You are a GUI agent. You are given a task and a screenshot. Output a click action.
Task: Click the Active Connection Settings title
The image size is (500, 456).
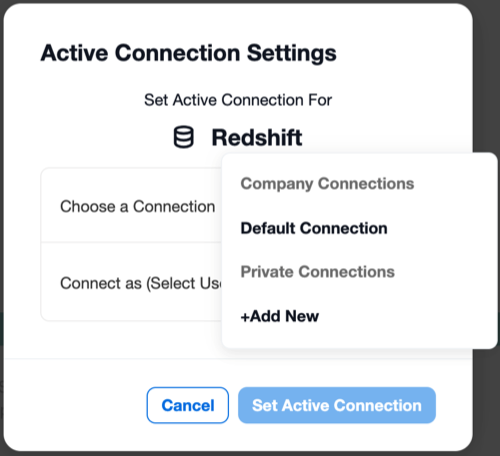(188, 53)
